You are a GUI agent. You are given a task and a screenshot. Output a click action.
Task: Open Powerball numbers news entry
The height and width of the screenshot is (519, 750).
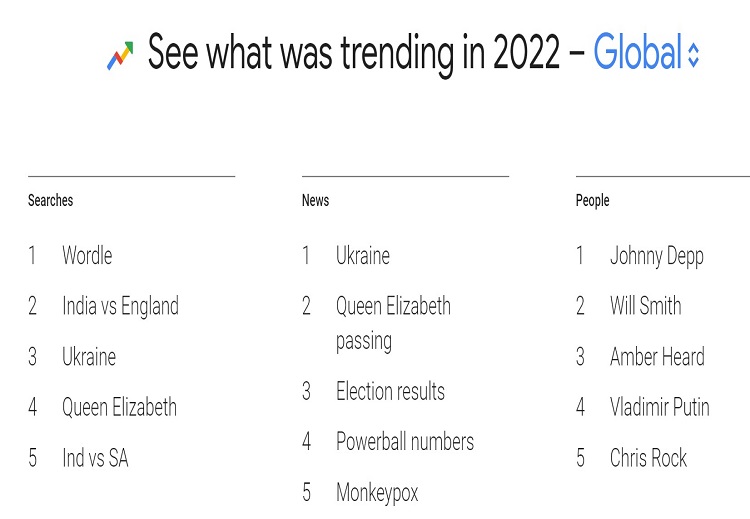[405, 442]
